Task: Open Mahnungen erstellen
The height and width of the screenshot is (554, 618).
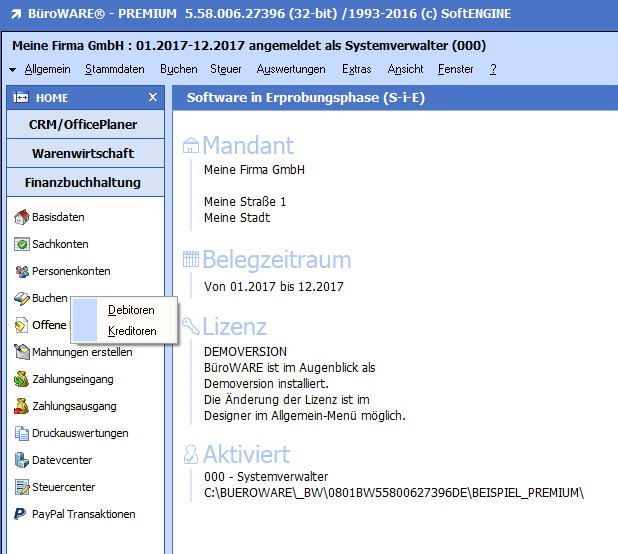Action: (x=82, y=352)
